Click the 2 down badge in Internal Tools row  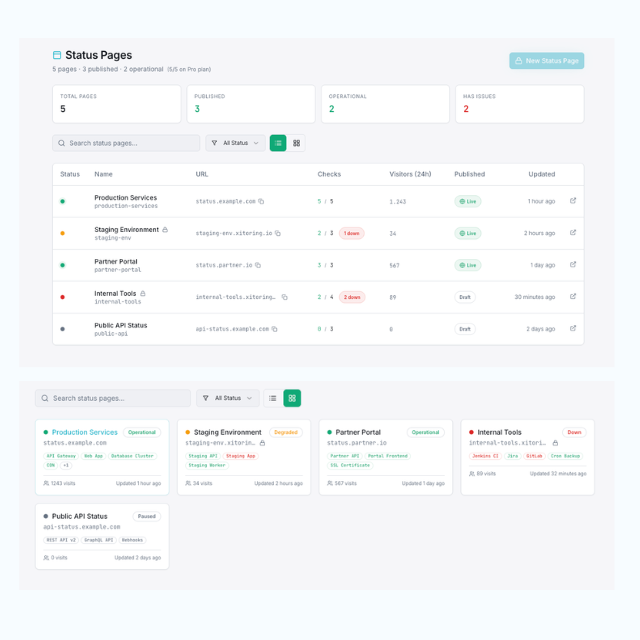352,297
